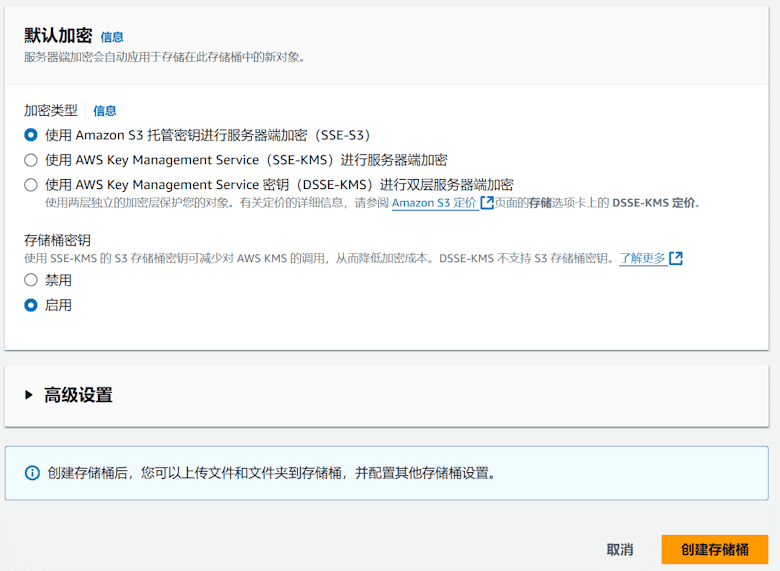Open 信息 link beside 加密类型
780x571 pixels.
point(105,111)
